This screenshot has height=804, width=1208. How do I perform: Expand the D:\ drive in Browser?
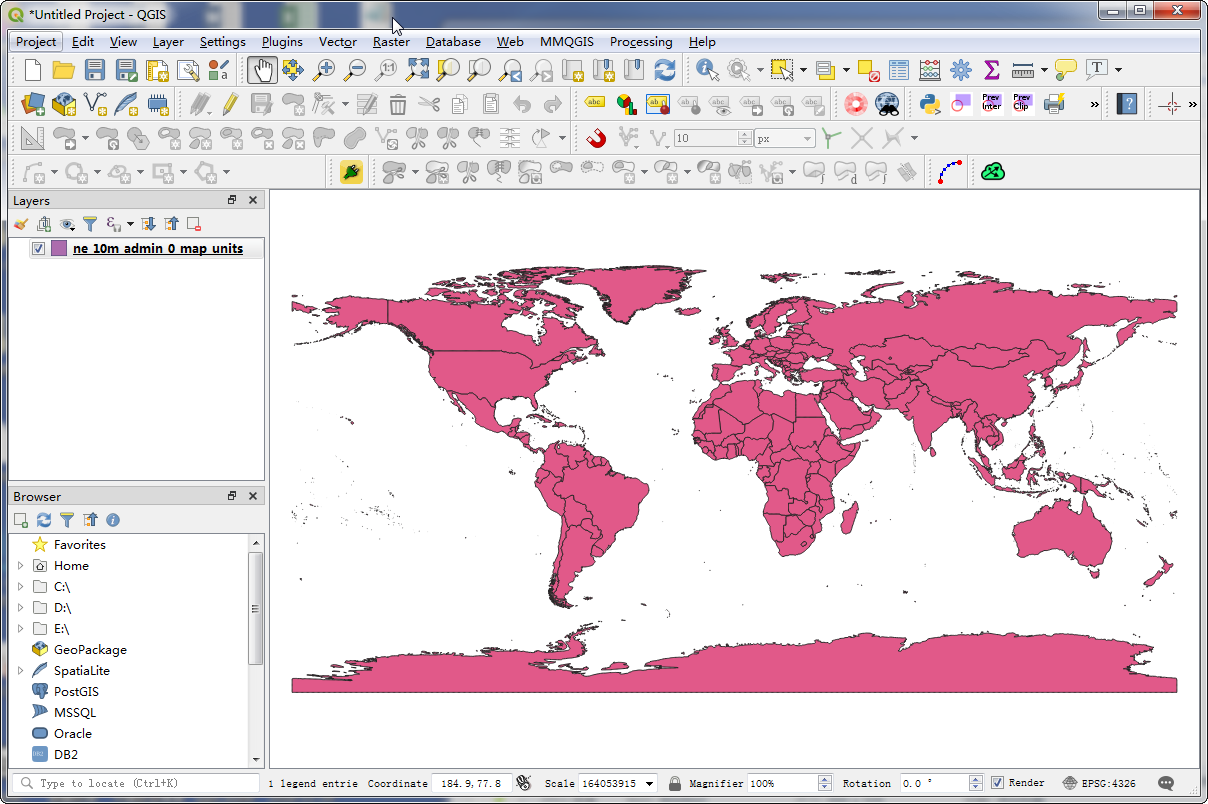(20, 608)
